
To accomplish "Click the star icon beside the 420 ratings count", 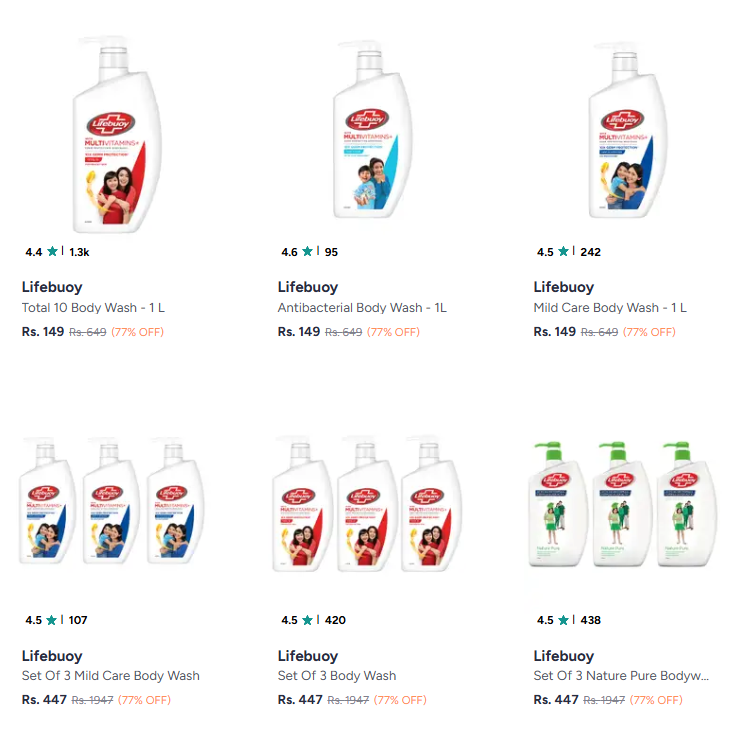I will coord(308,620).
